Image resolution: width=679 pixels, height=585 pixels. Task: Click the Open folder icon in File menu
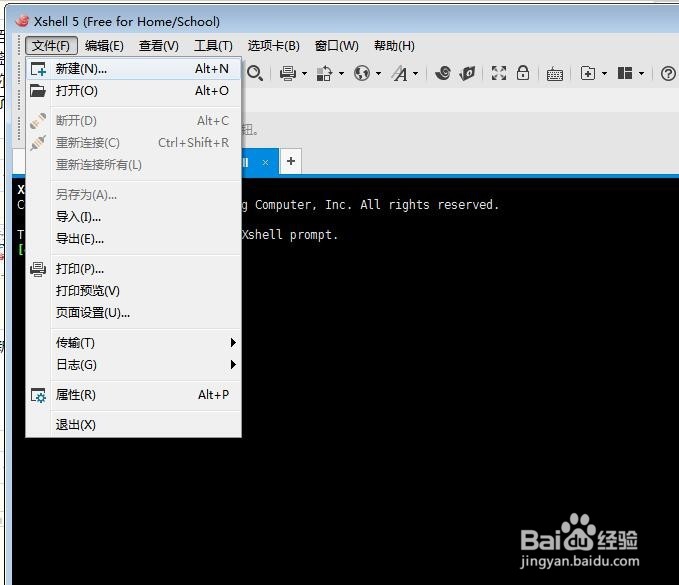click(38, 91)
